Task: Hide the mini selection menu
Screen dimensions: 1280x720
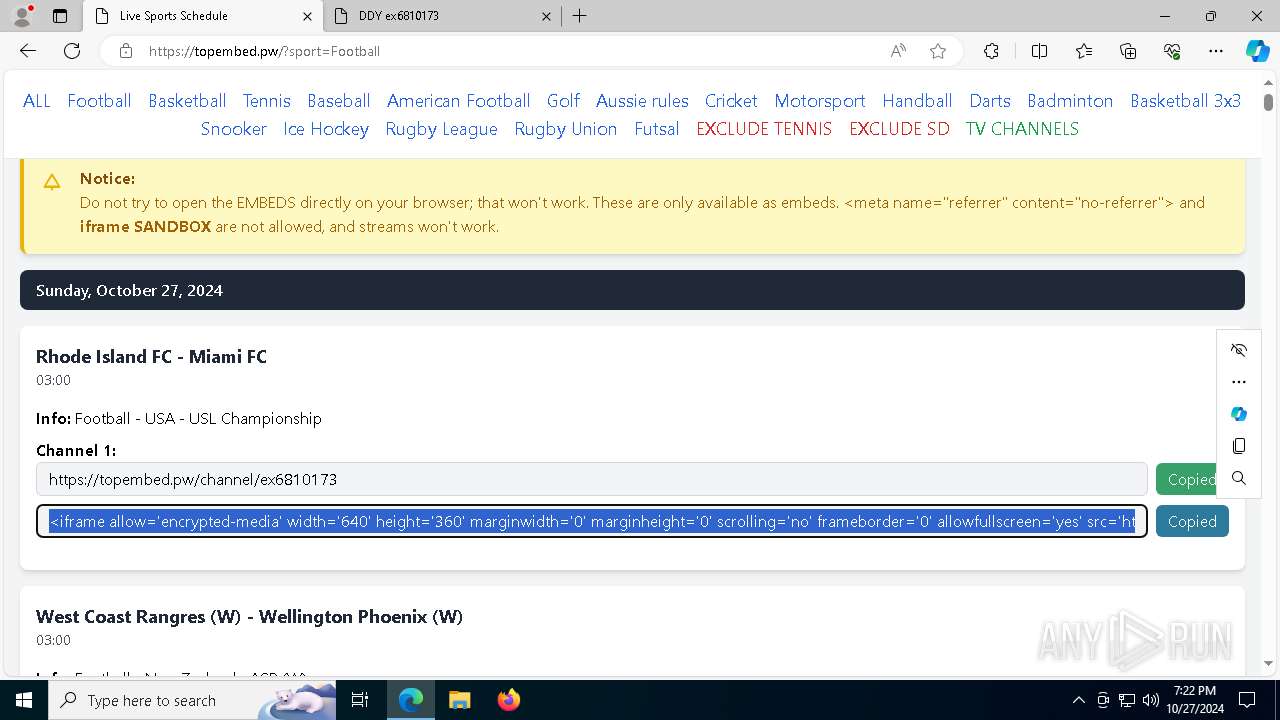Action: pyautogui.click(x=1239, y=350)
